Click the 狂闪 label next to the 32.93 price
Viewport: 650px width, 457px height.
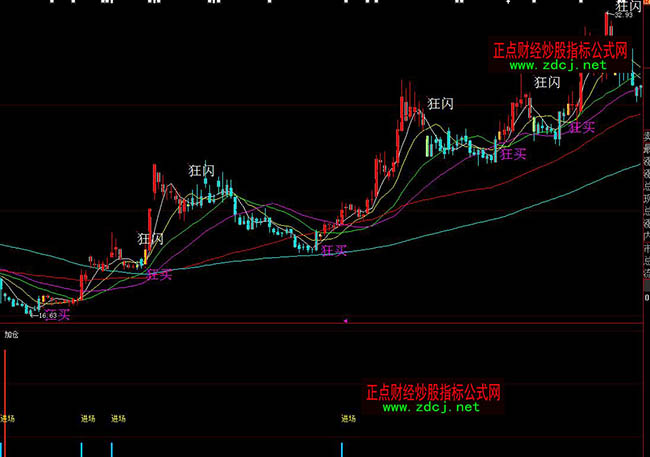(629, 7)
